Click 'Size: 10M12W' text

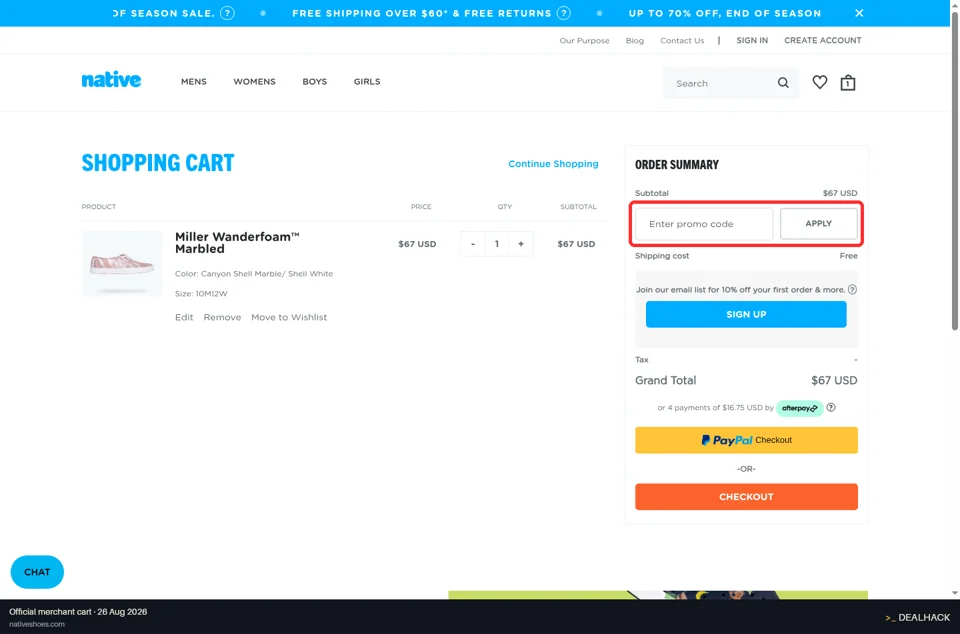pos(201,294)
